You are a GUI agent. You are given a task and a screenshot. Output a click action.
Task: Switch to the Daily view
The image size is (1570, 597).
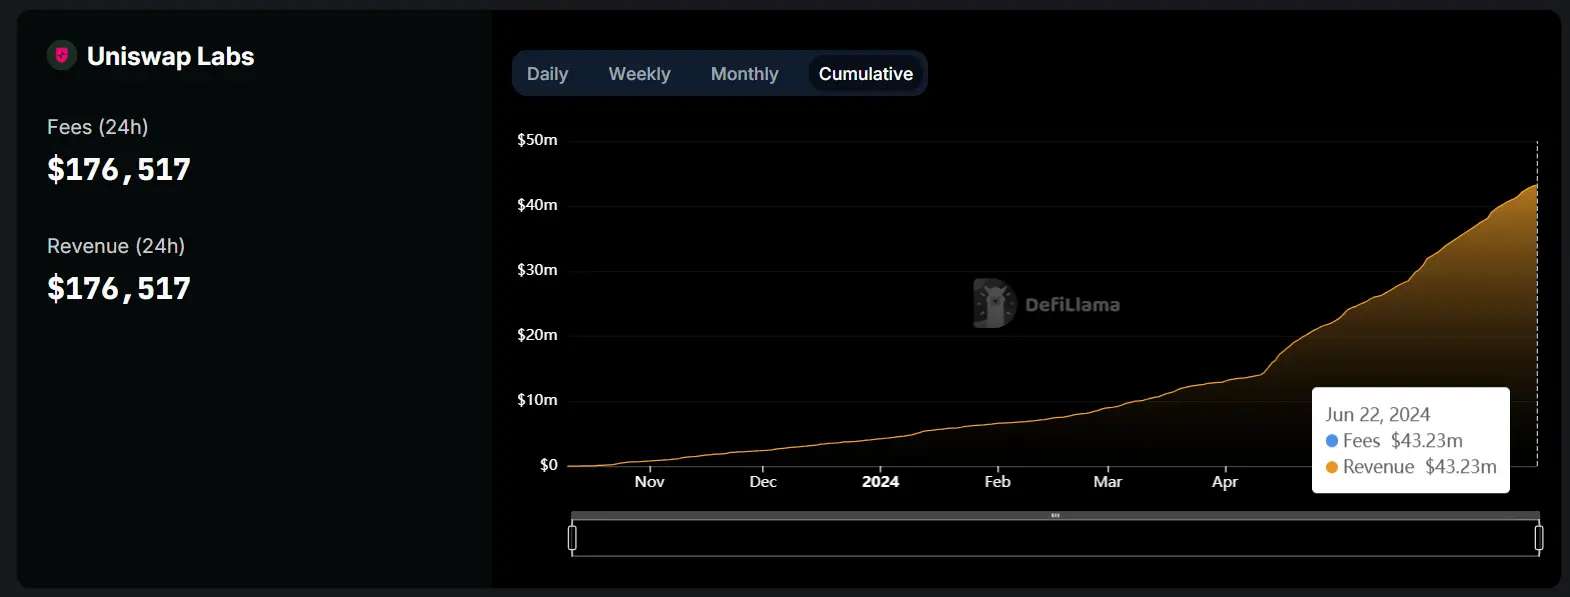click(x=547, y=74)
